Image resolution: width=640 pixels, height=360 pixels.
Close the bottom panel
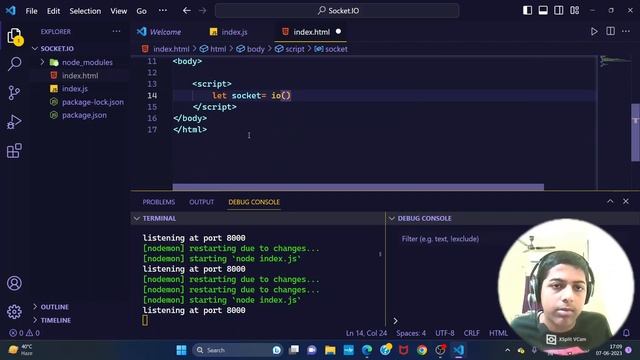click(626, 201)
